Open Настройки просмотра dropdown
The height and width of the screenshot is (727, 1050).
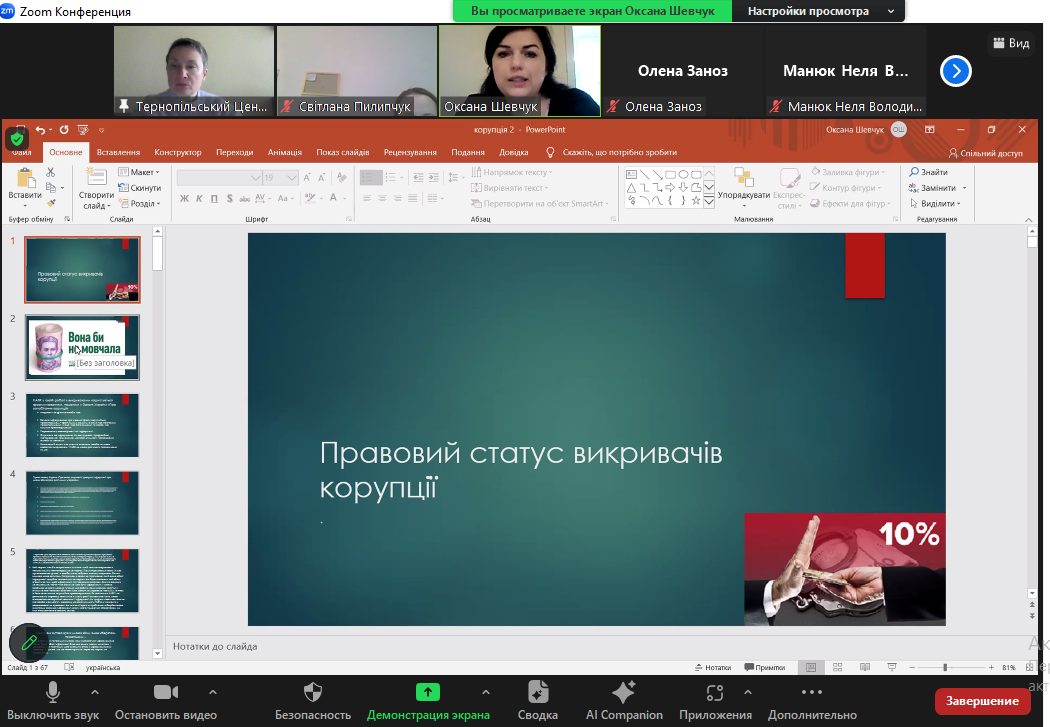click(x=818, y=11)
